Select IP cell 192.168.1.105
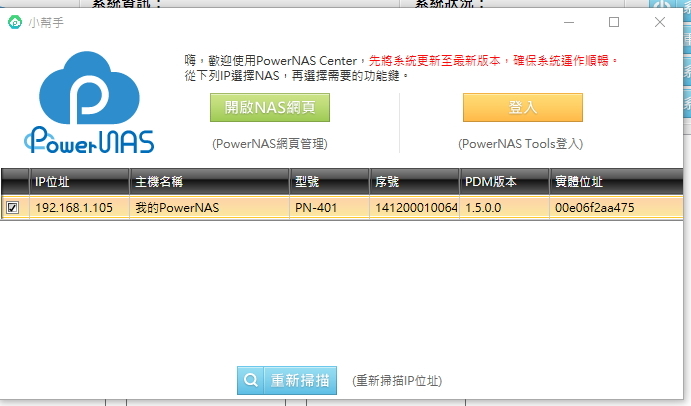Viewport: 691px width, 406px height. [x=79, y=208]
